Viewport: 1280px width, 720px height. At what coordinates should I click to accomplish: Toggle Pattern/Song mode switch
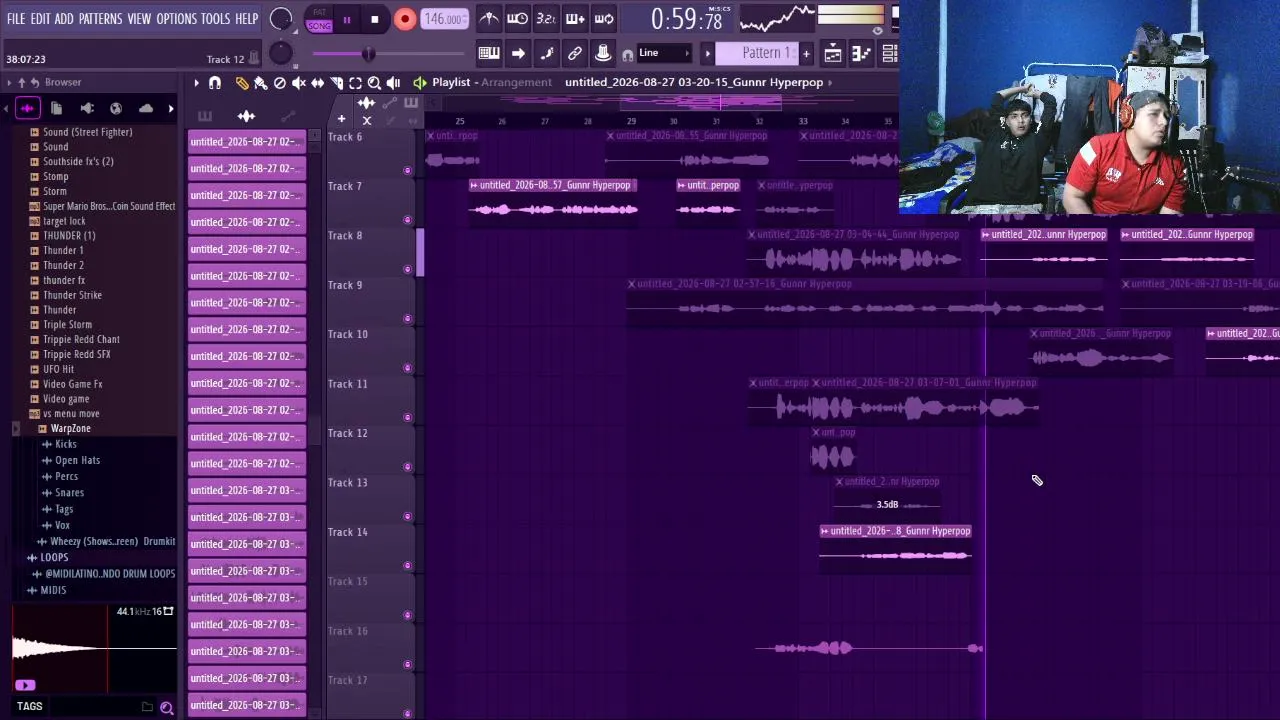coord(319,20)
